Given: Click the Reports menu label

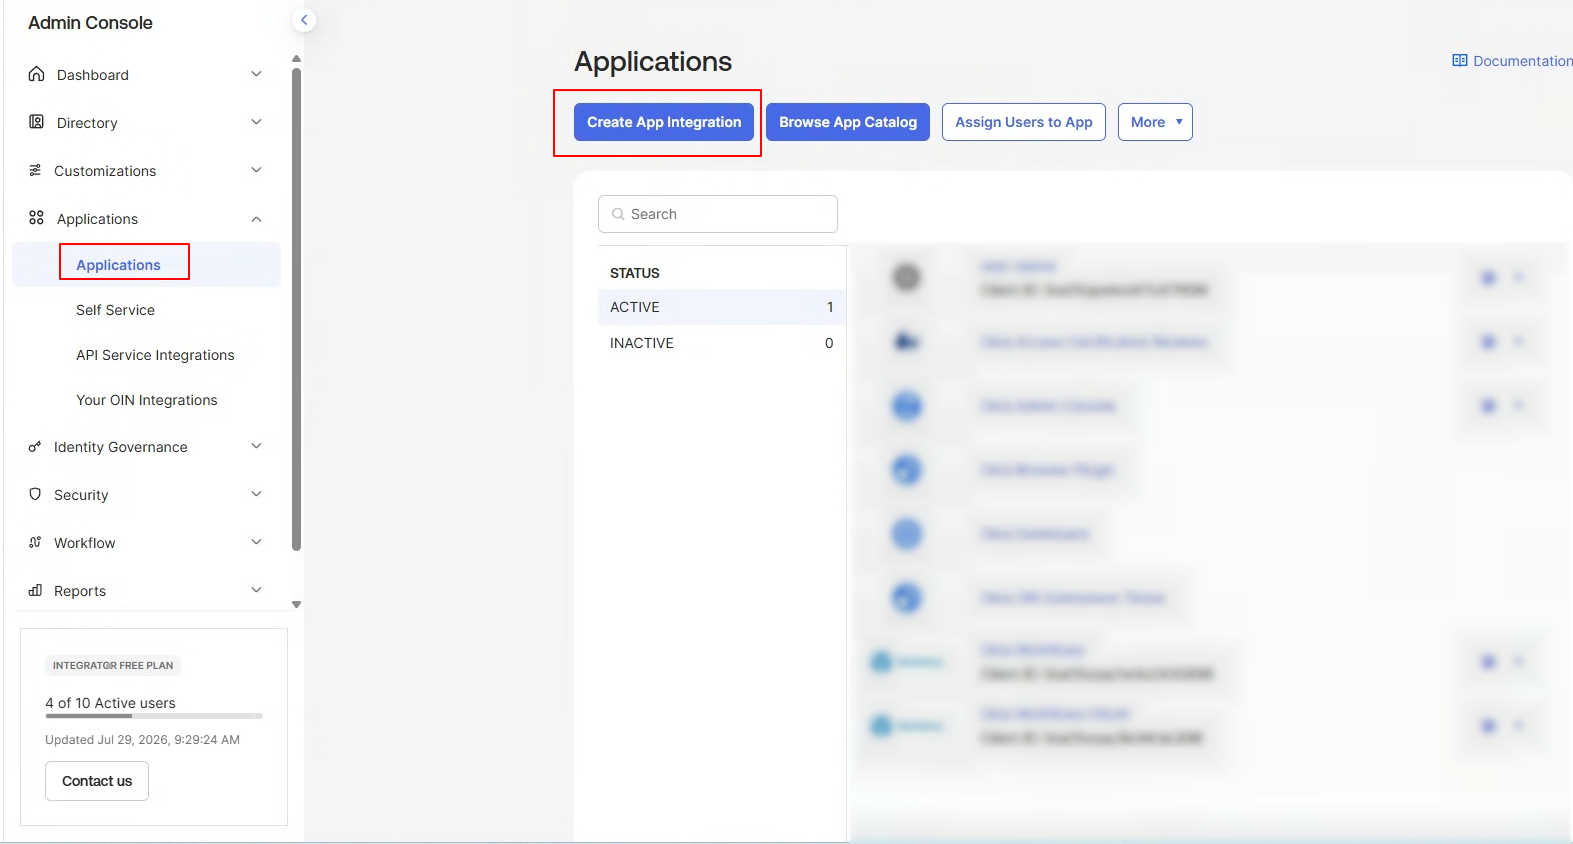Looking at the screenshot, I should [x=80, y=591].
